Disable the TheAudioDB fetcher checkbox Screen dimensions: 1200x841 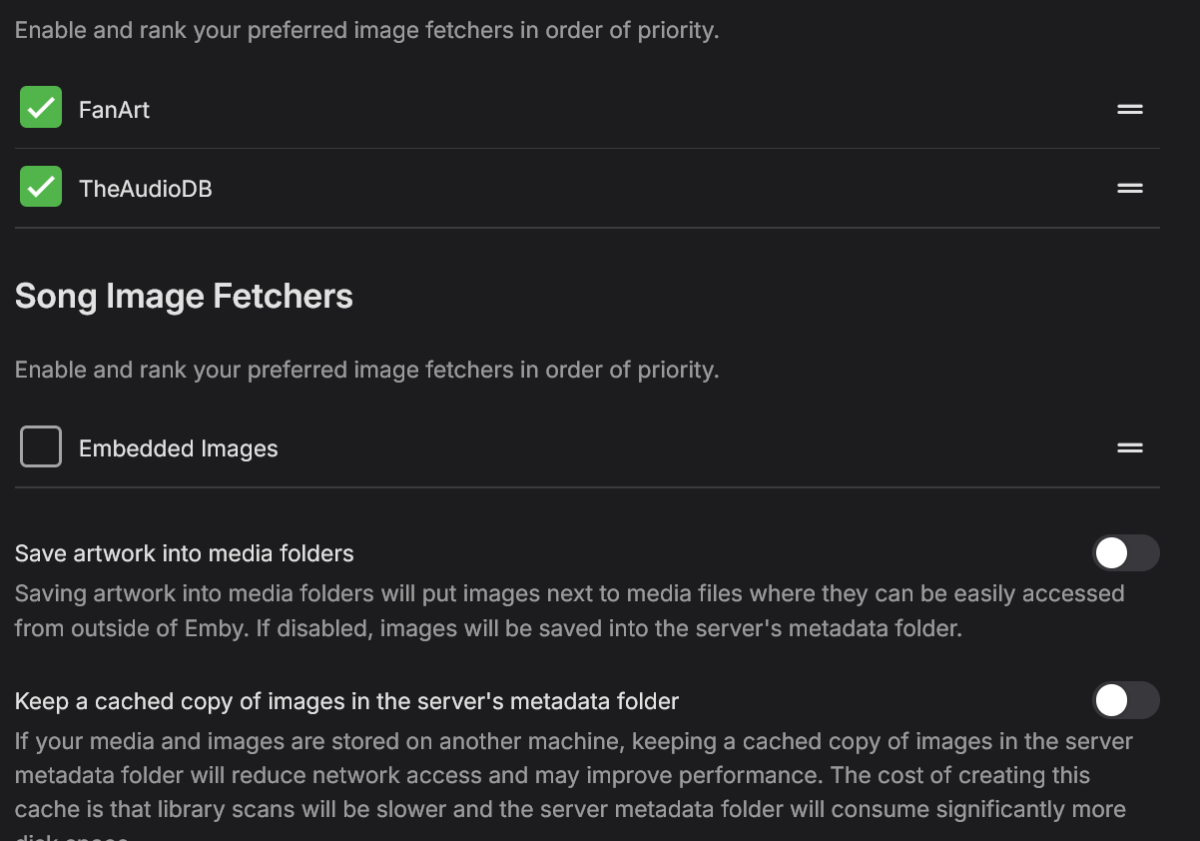coord(41,187)
